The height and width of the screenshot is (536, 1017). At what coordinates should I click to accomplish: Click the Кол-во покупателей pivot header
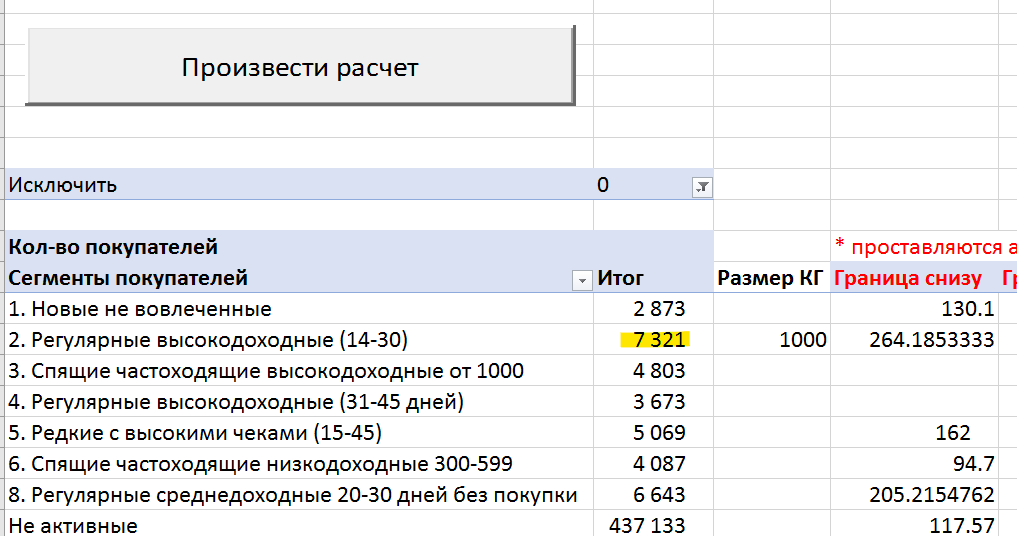[112, 247]
